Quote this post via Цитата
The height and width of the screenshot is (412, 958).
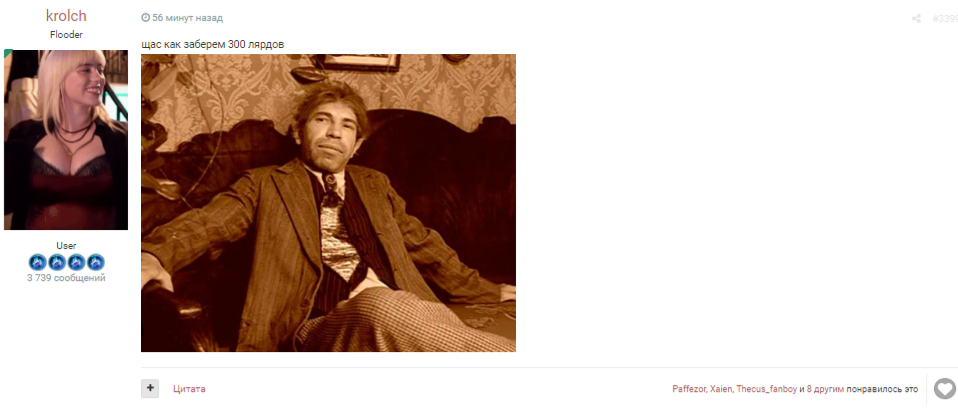189,389
